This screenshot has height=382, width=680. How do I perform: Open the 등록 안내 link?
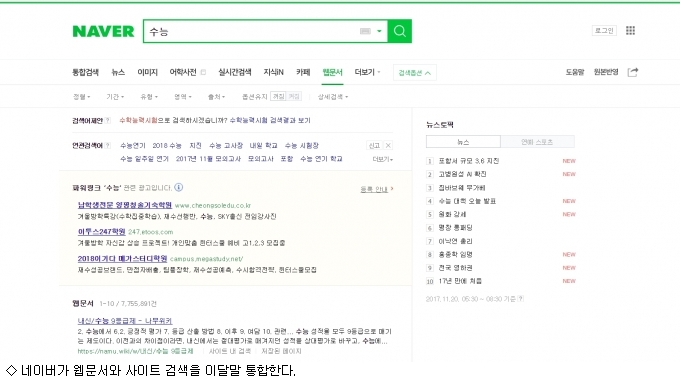(374, 189)
